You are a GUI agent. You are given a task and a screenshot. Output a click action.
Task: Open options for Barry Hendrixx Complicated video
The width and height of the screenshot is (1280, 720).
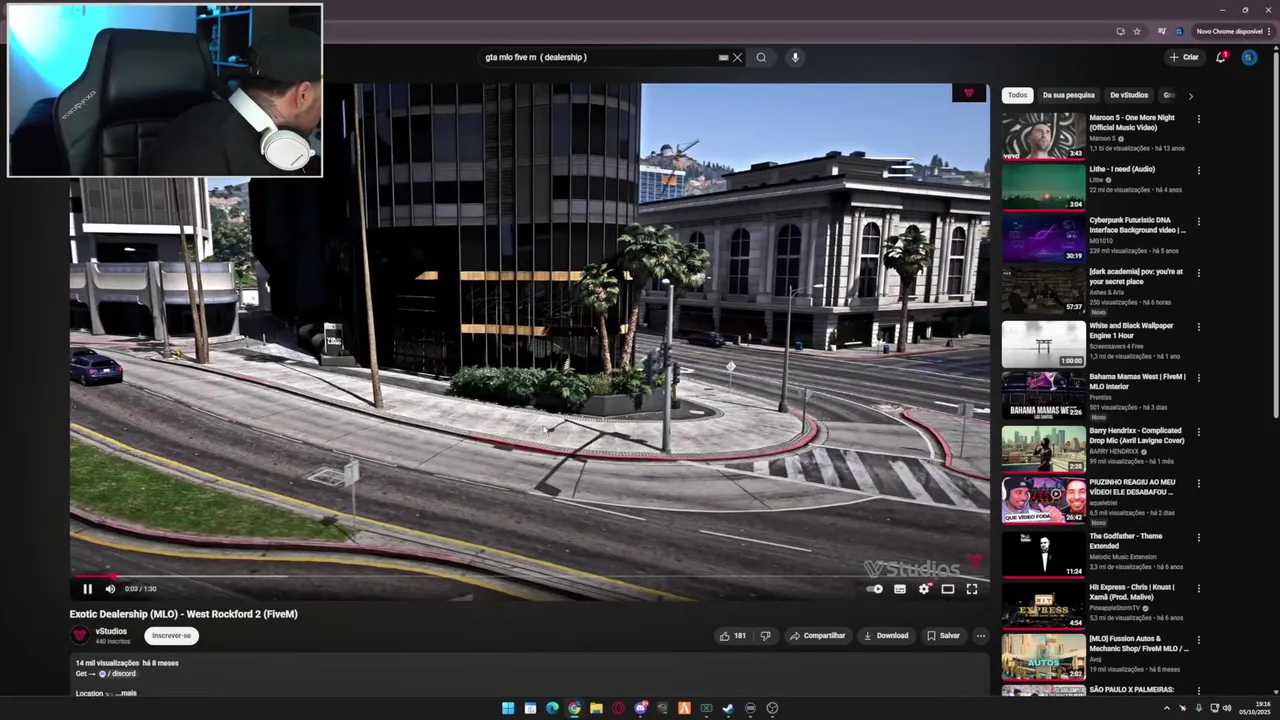(x=1198, y=432)
